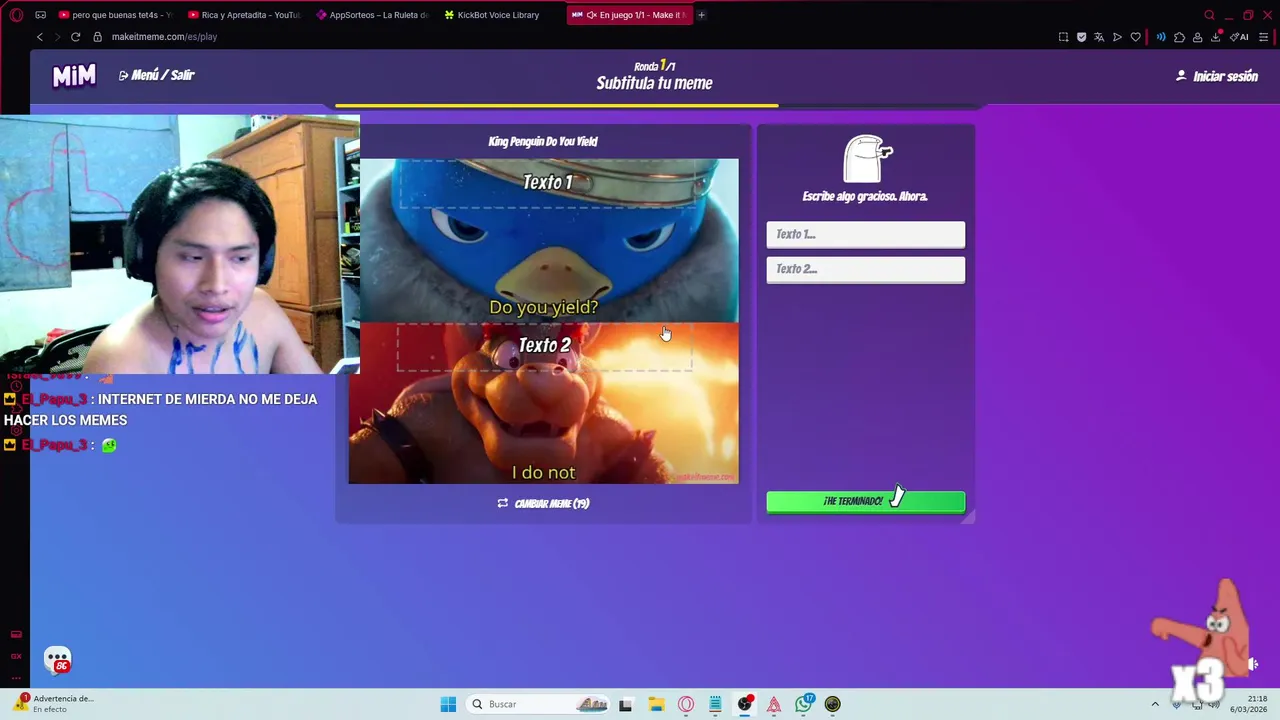Open the downloads icon

point(1216,37)
